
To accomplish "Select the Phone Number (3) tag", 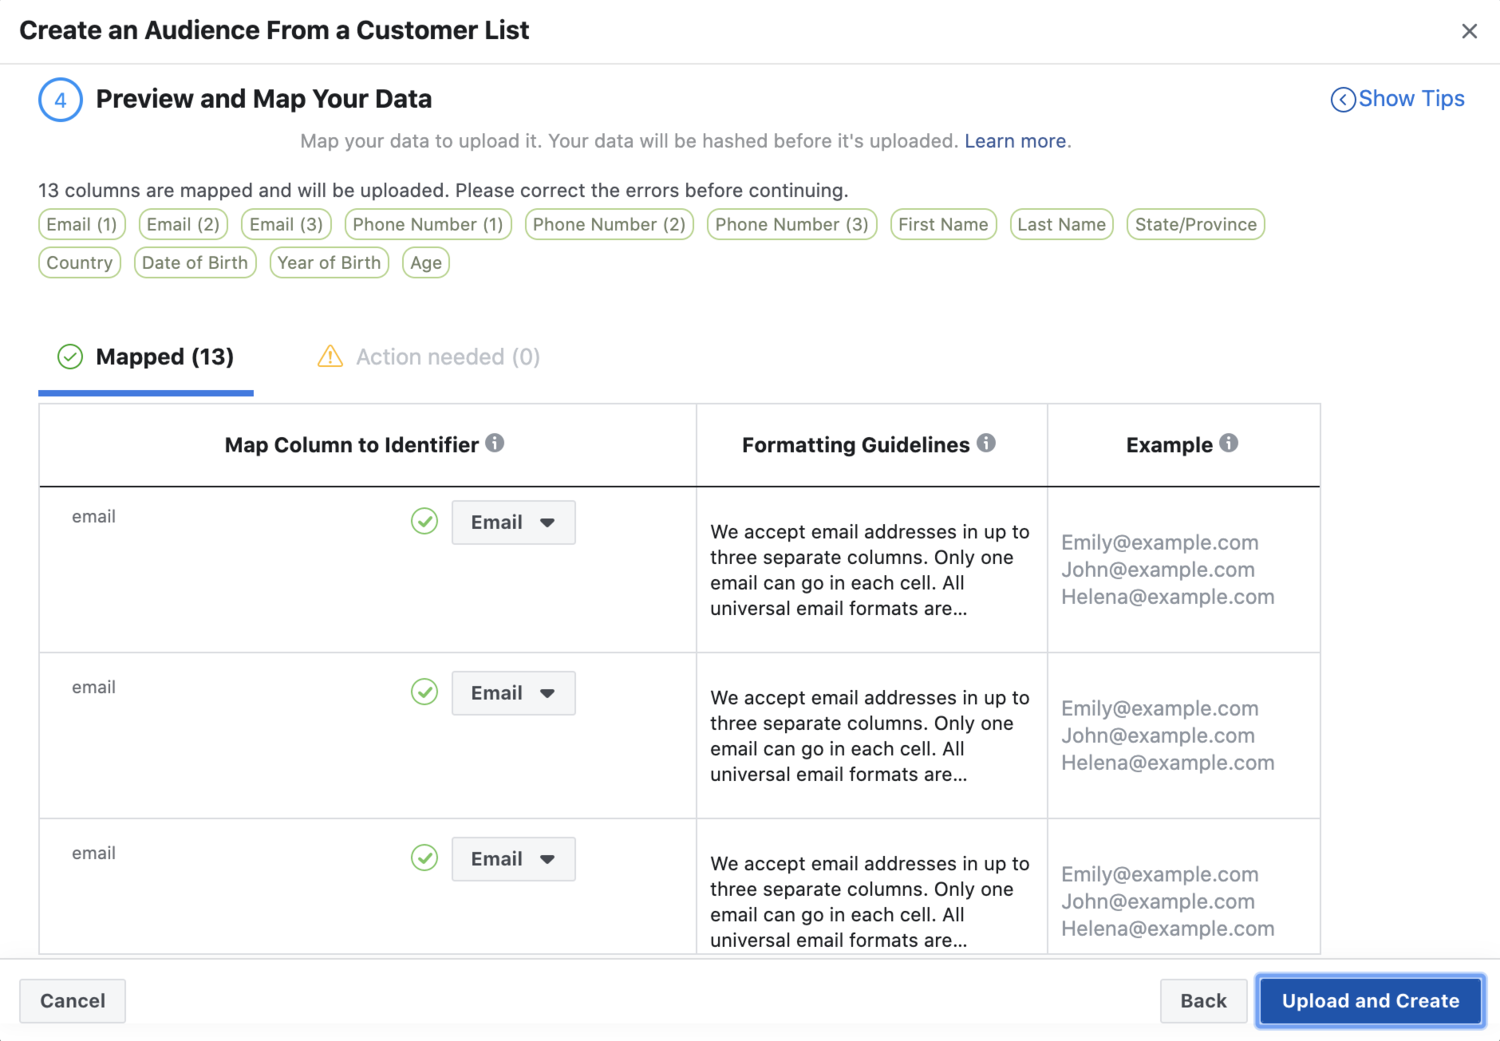I will click(x=792, y=224).
